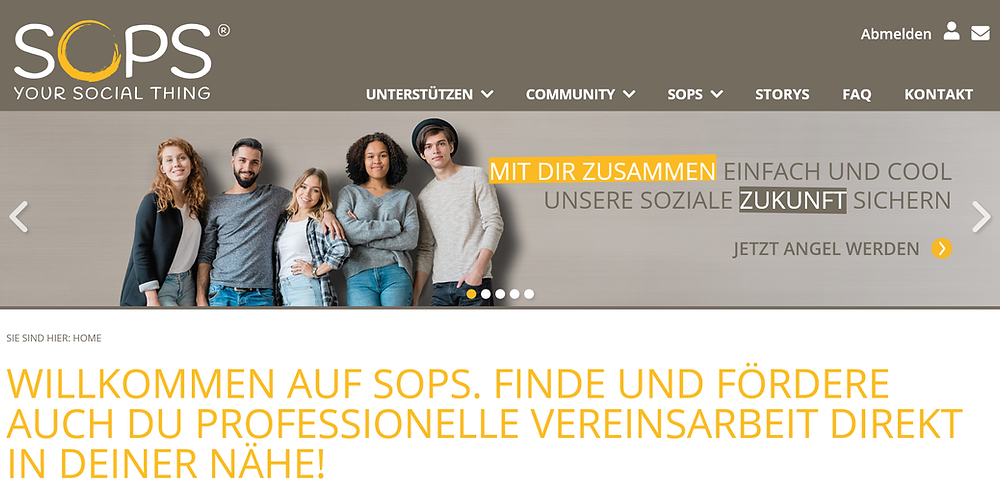Viewport: 1000px width, 484px height.
Task: Expand the Unterstützen dropdown menu
Action: [430, 94]
